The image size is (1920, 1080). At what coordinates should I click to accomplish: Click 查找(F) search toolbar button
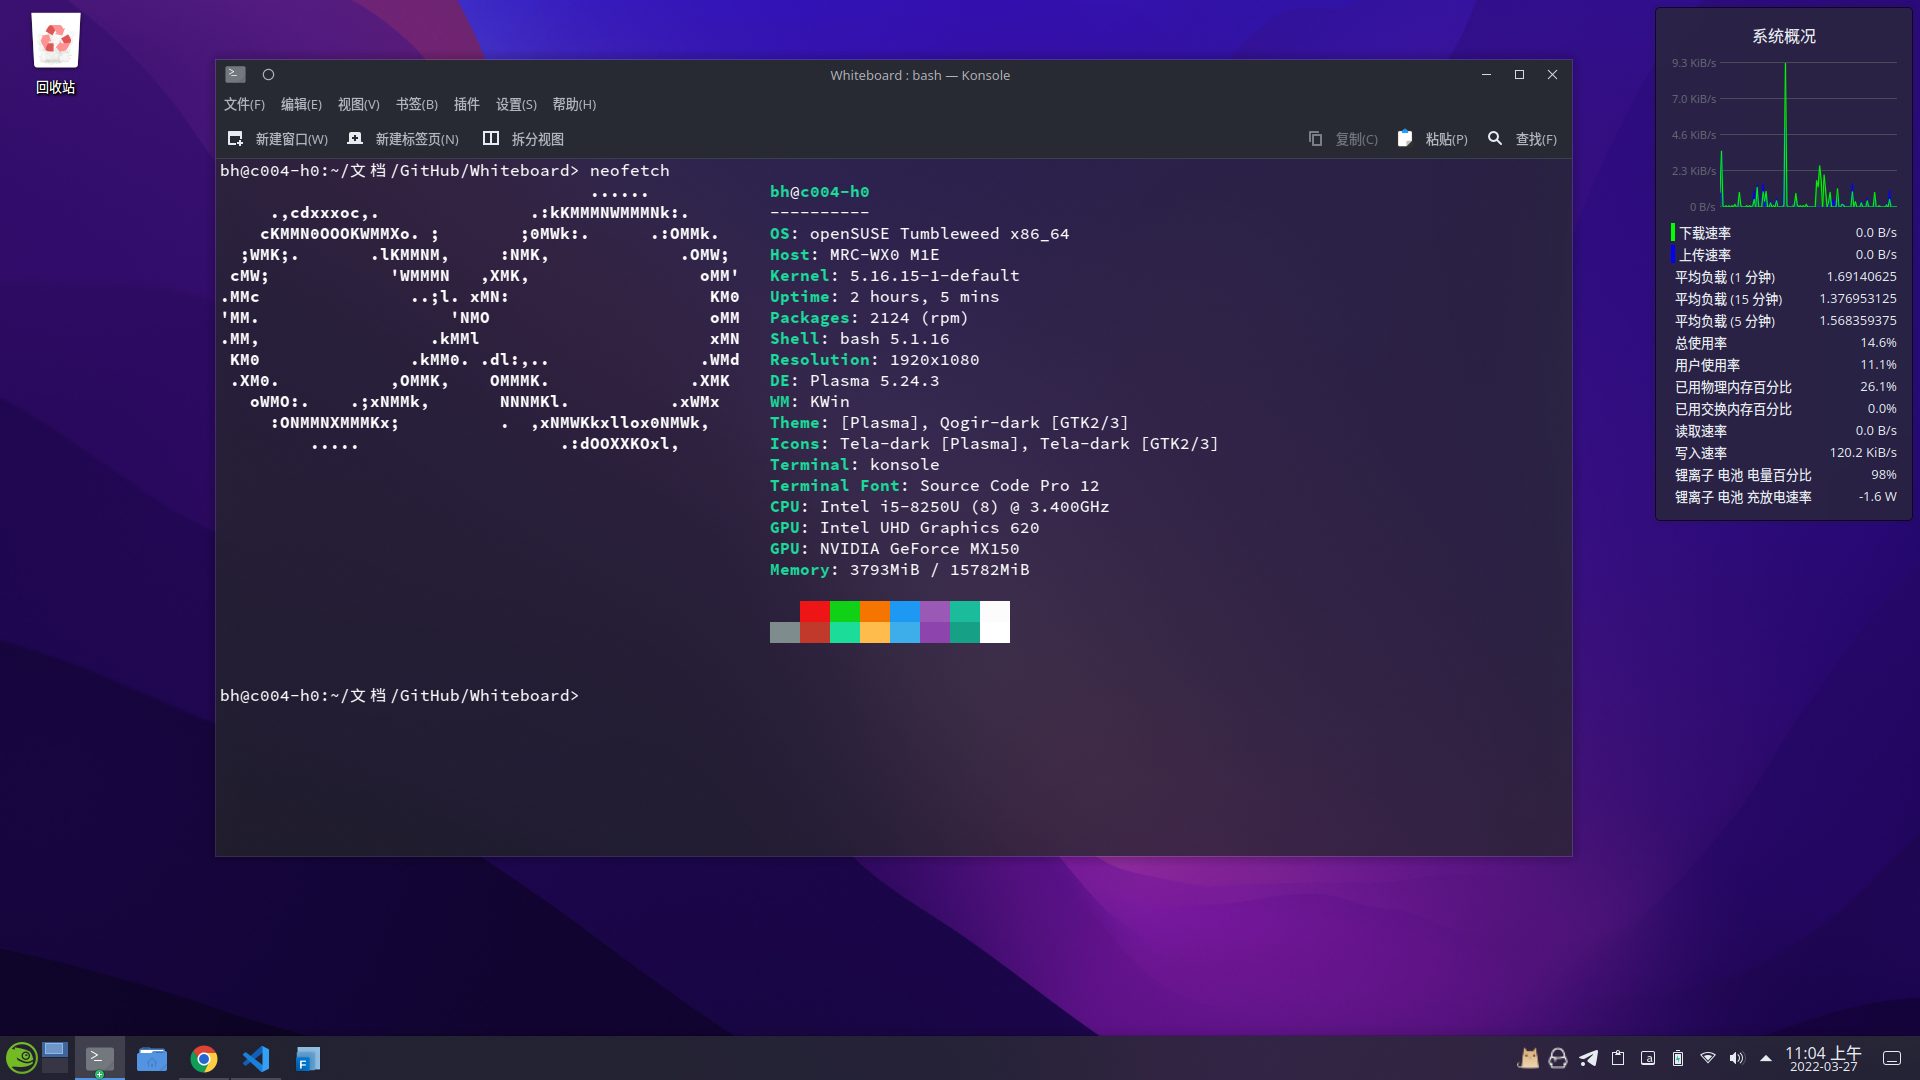1522,139
